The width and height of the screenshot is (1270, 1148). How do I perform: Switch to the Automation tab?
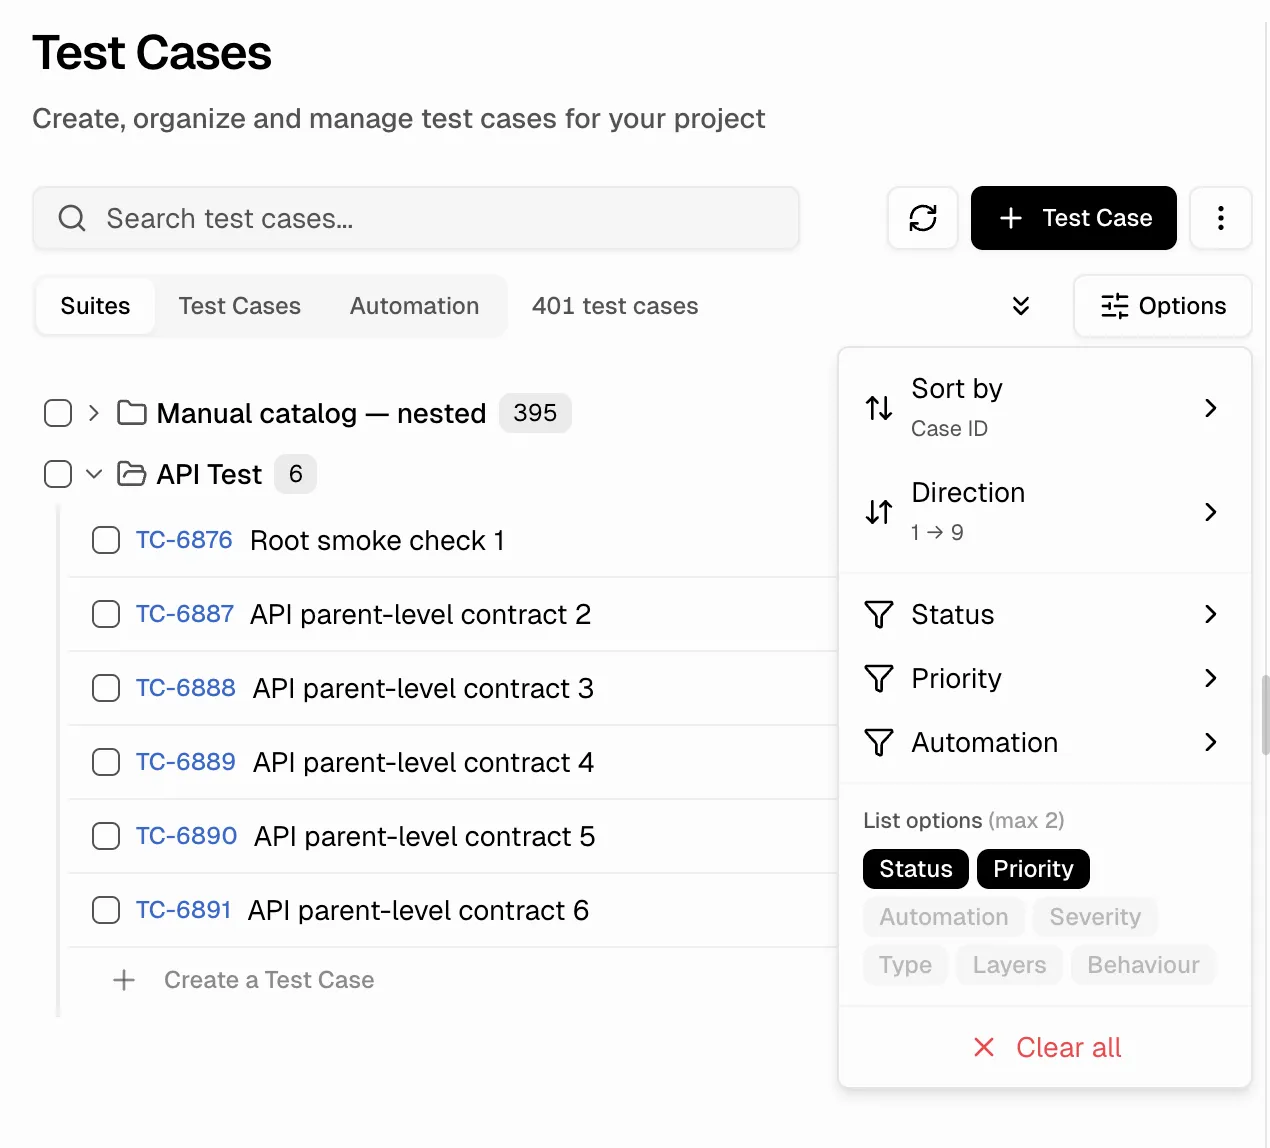pyautogui.click(x=414, y=306)
